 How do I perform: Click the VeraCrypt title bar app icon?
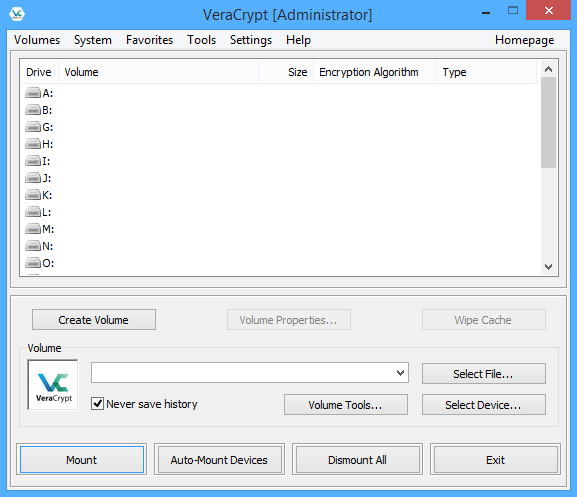pyautogui.click(x=17, y=14)
